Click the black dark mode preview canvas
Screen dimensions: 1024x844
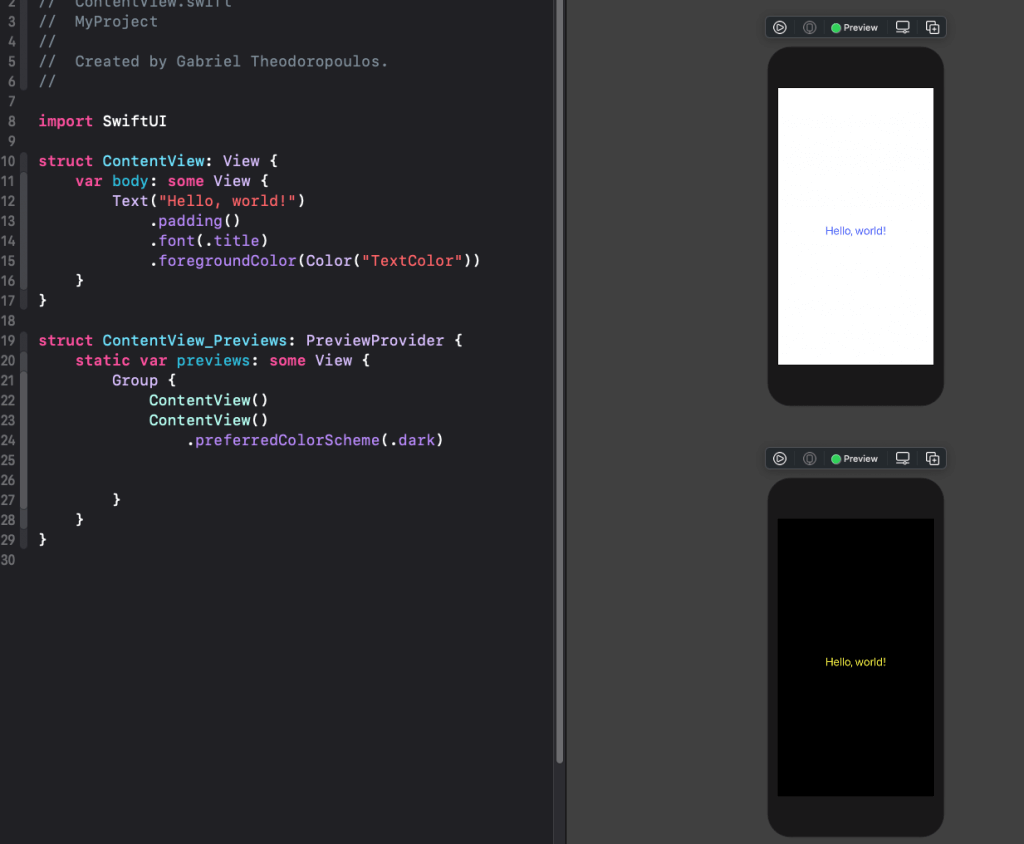click(855, 580)
